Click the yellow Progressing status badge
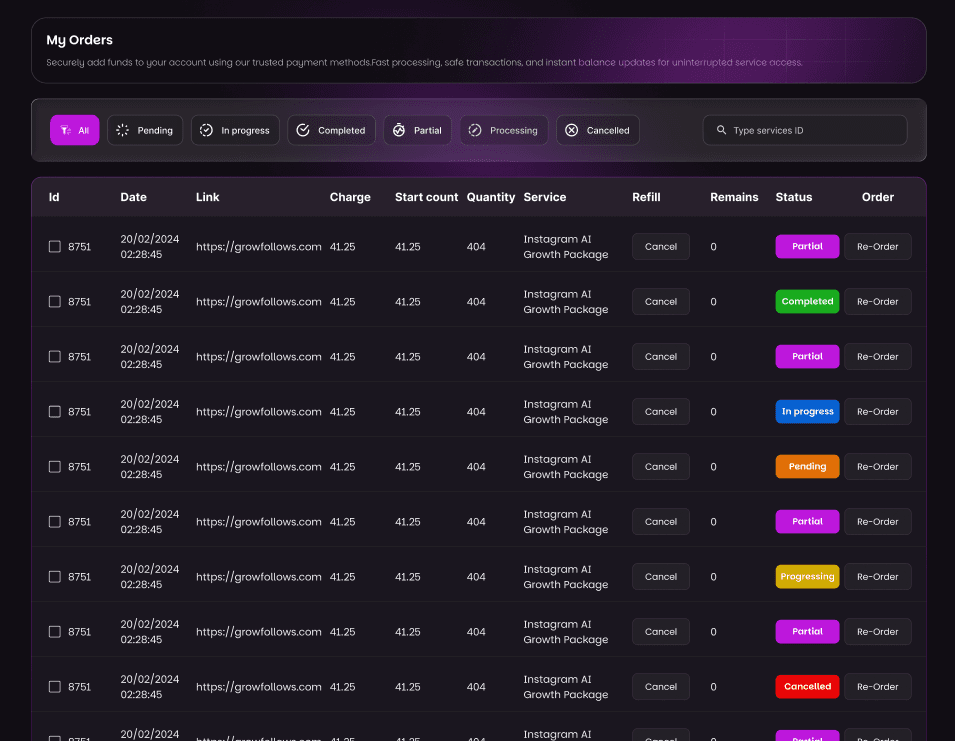 click(807, 577)
